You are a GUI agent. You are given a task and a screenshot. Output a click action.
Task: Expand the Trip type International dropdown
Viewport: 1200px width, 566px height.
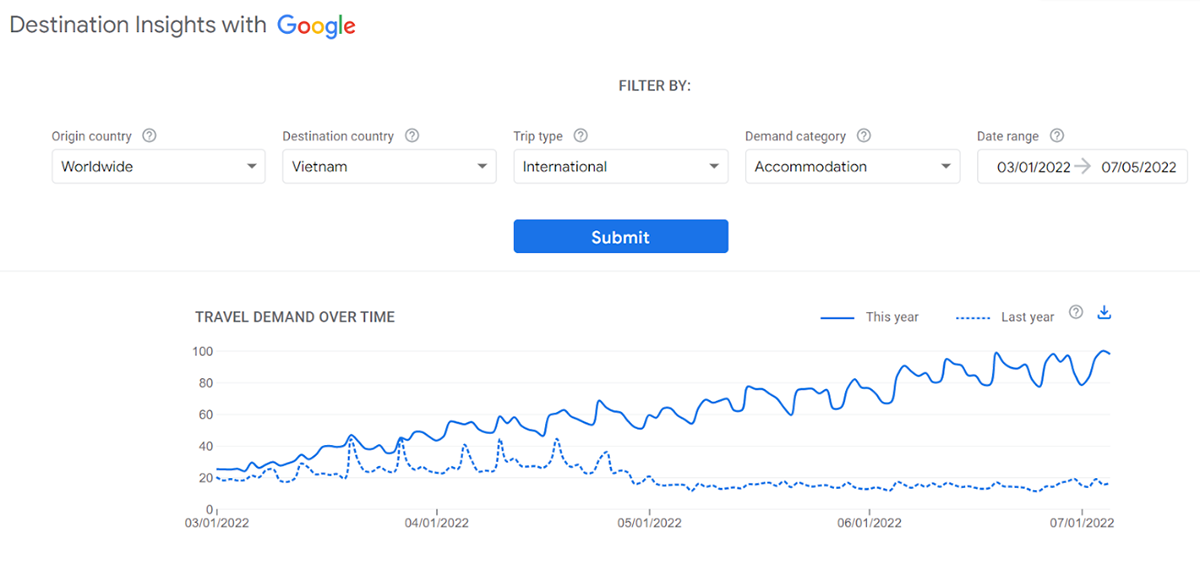[621, 167]
